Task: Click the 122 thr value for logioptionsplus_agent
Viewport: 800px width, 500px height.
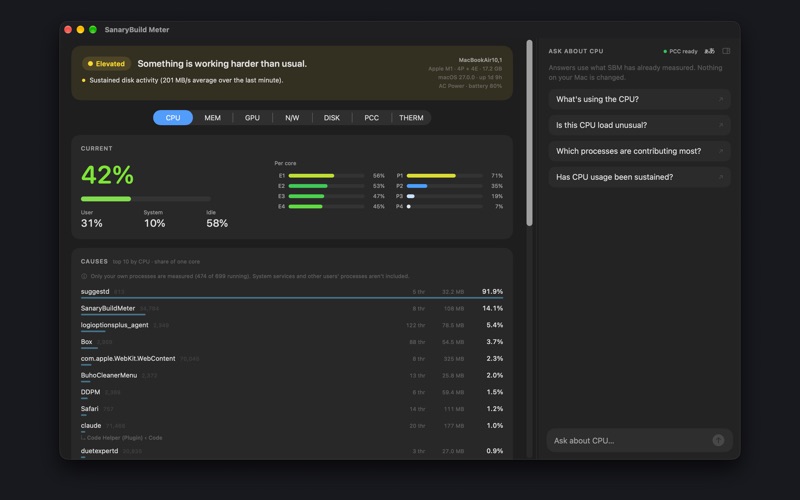Action: 415,326
